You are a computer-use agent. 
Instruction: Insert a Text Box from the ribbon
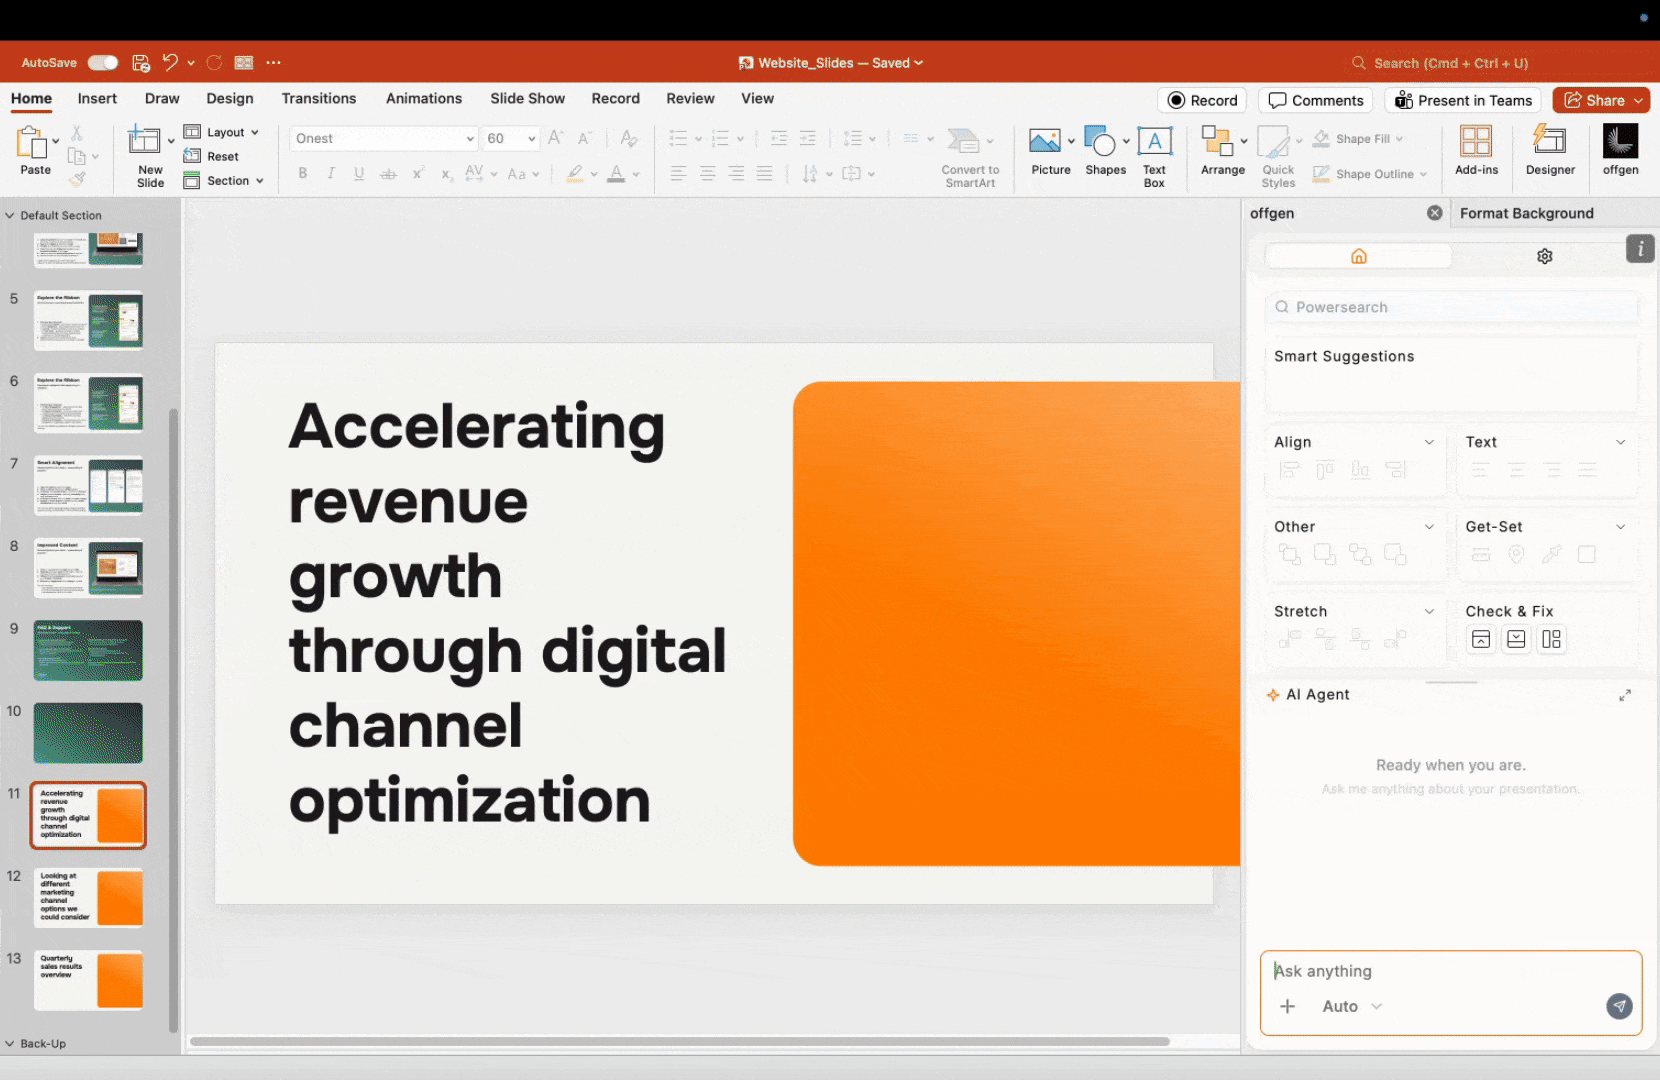click(x=1154, y=142)
